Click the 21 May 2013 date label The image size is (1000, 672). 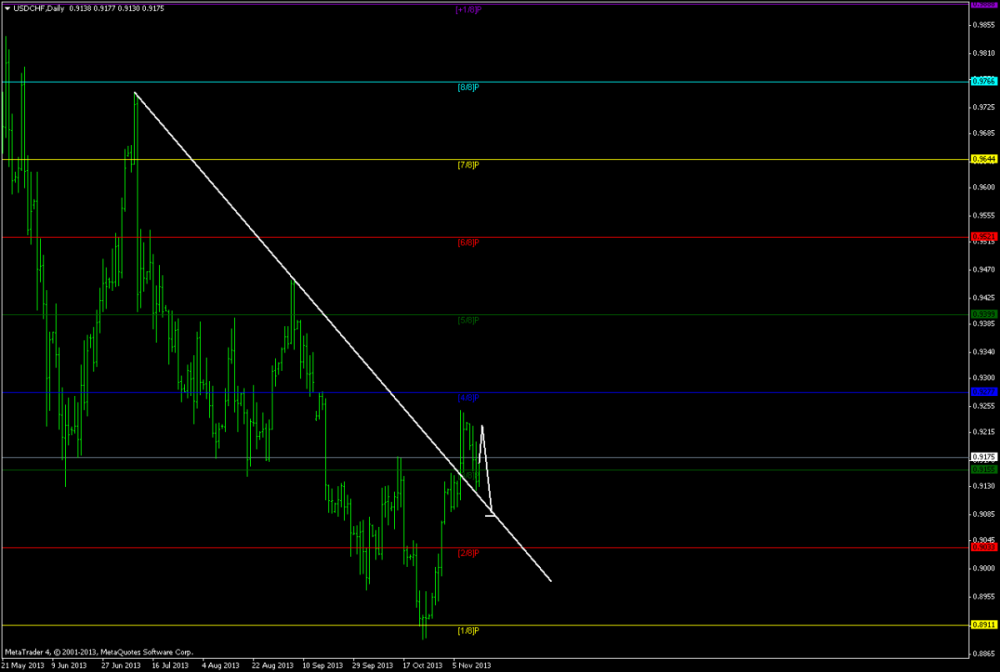(x=22, y=664)
